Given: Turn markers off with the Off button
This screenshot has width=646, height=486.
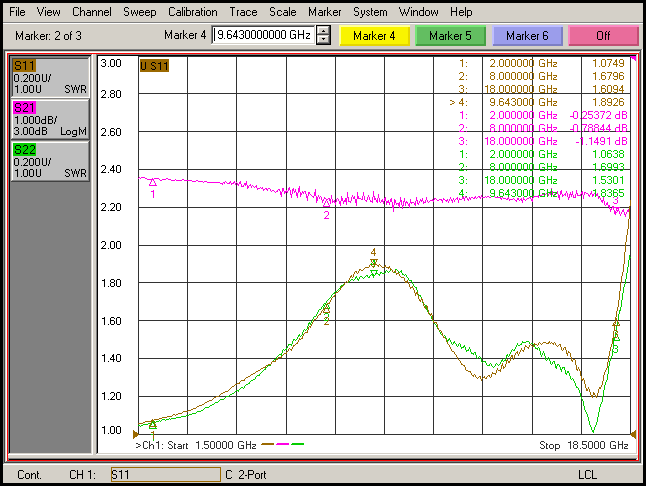Looking at the screenshot, I should click(603, 36).
